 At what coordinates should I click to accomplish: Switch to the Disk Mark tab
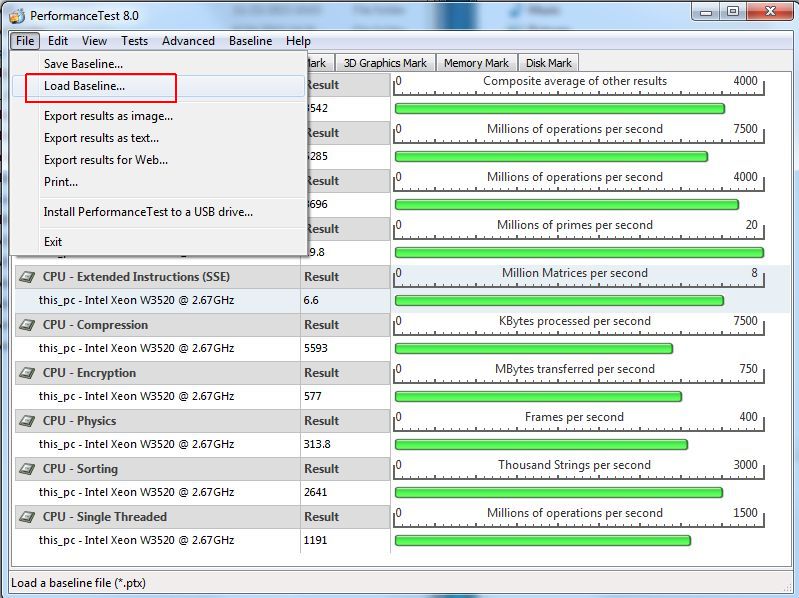tap(548, 63)
